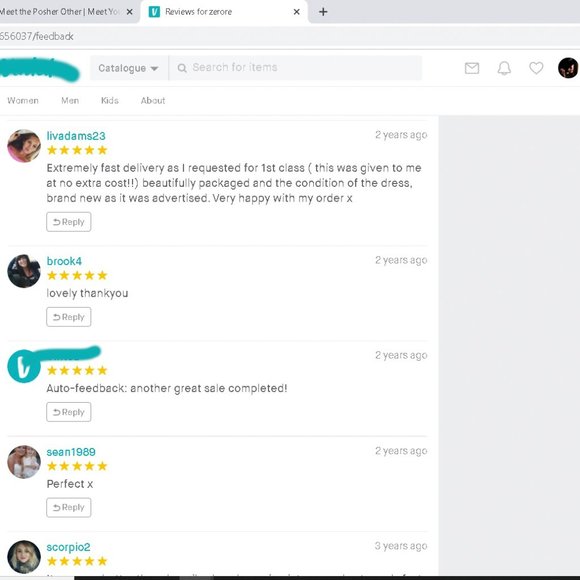Click livadams23's profile picture
580x580 pixels.
[24, 146]
